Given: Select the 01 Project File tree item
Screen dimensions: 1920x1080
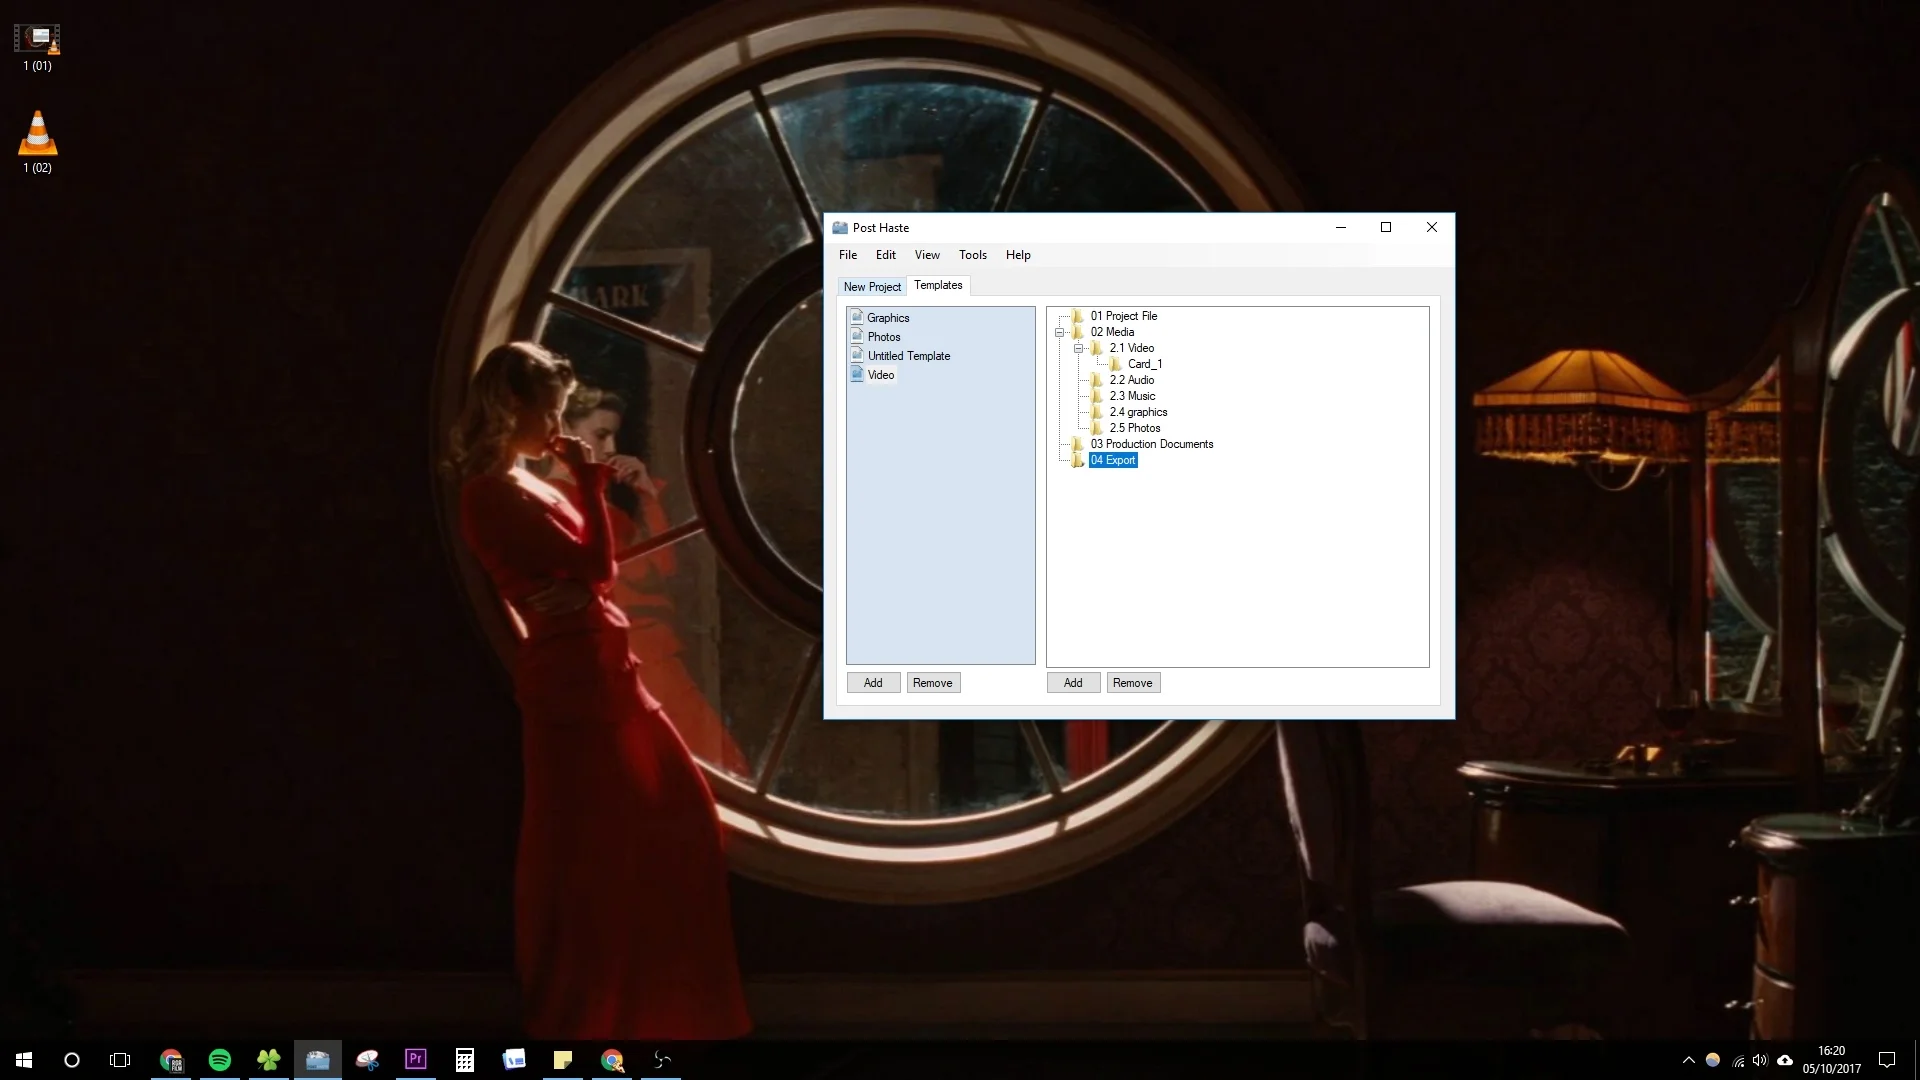Looking at the screenshot, I should [x=1124, y=316].
